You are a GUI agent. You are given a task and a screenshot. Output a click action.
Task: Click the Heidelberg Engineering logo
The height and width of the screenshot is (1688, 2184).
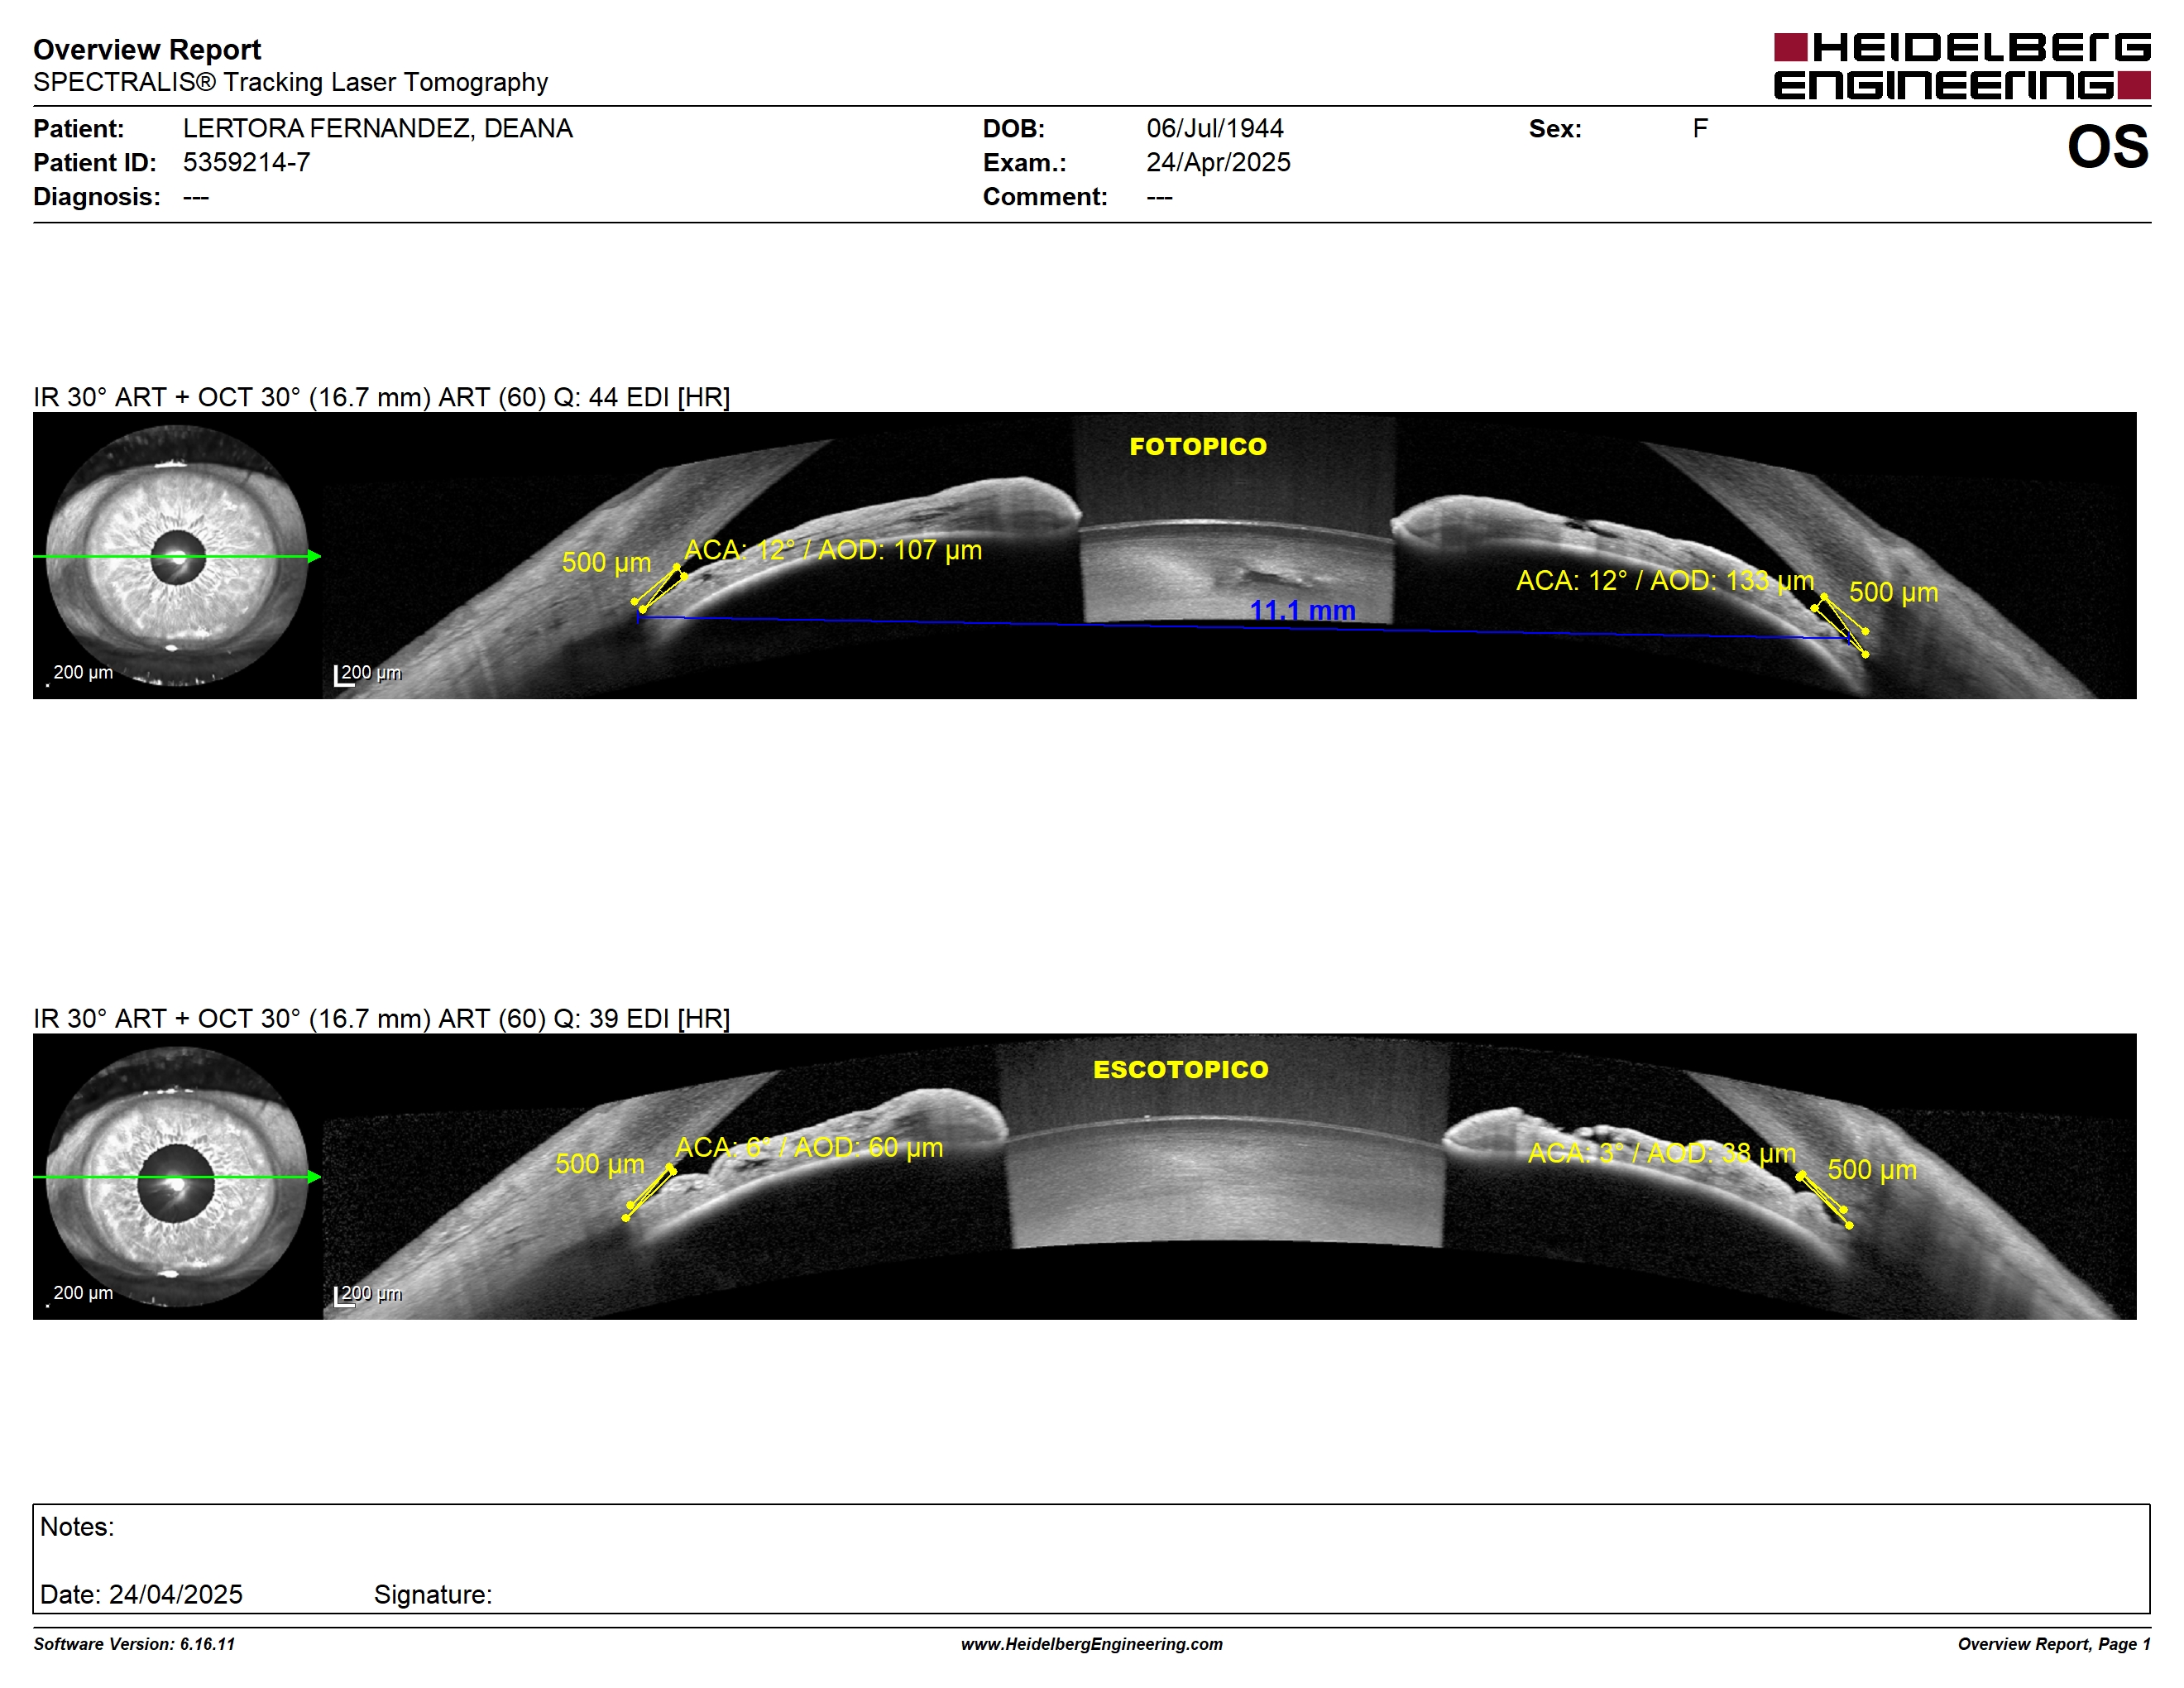pyautogui.click(x=1961, y=66)
